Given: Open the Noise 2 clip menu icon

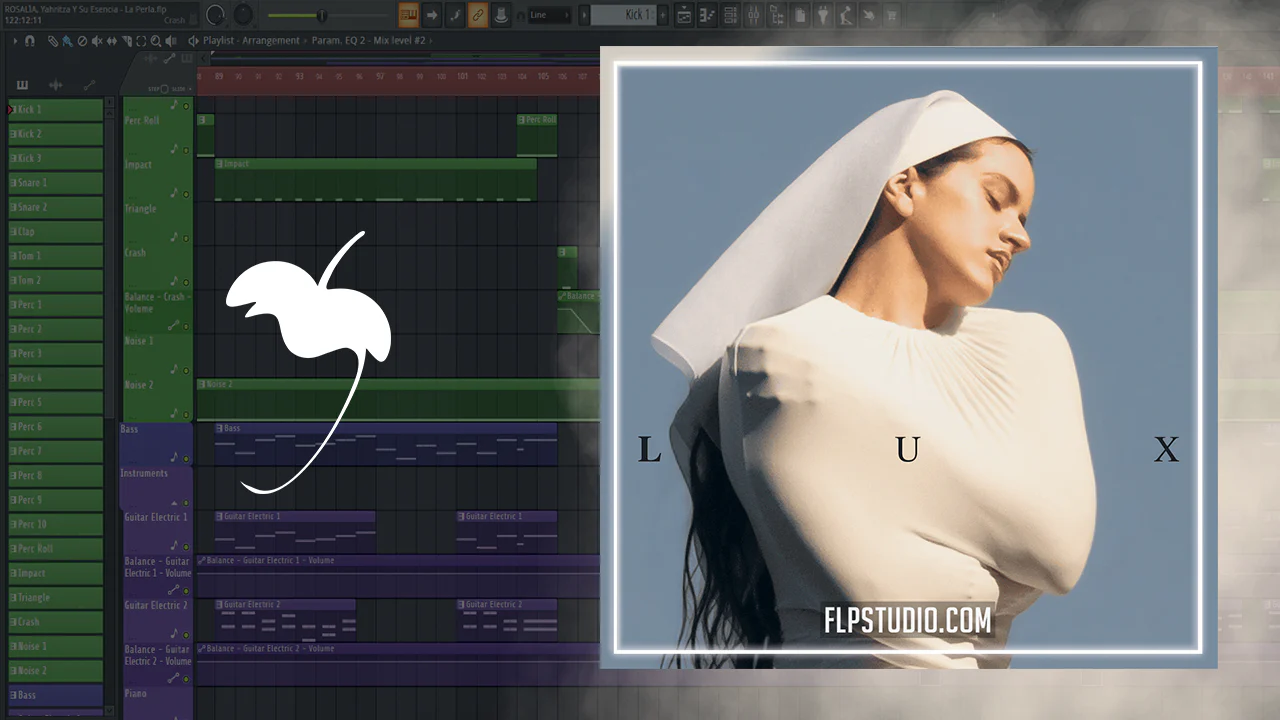Looking at the screenshot, I should point(202,384).
